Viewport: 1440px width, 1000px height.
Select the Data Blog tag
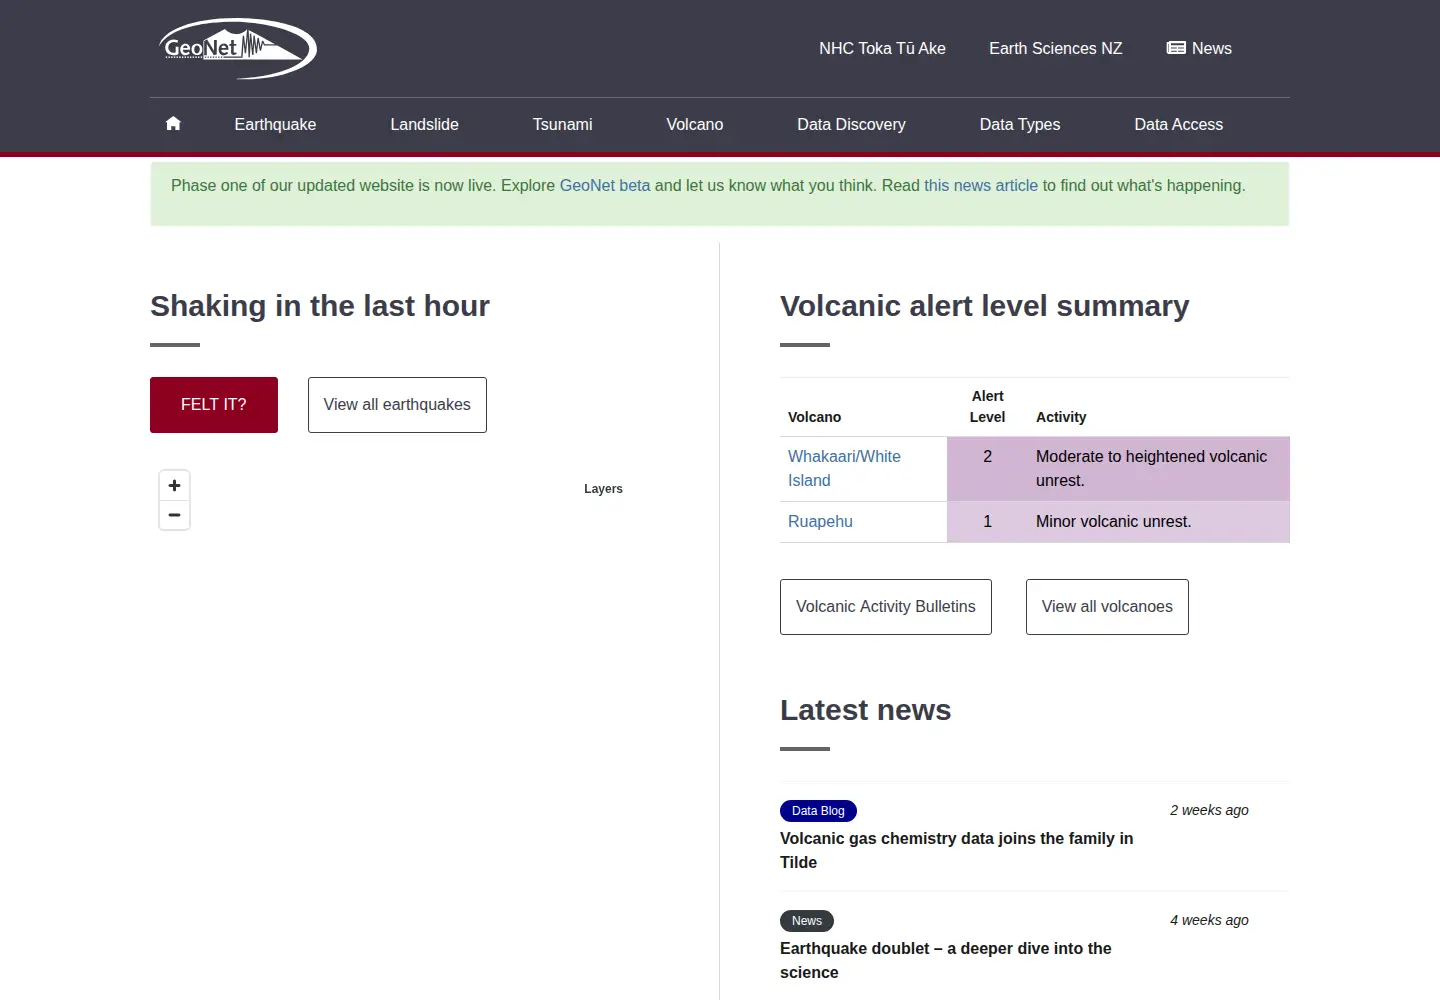point(818,811)
